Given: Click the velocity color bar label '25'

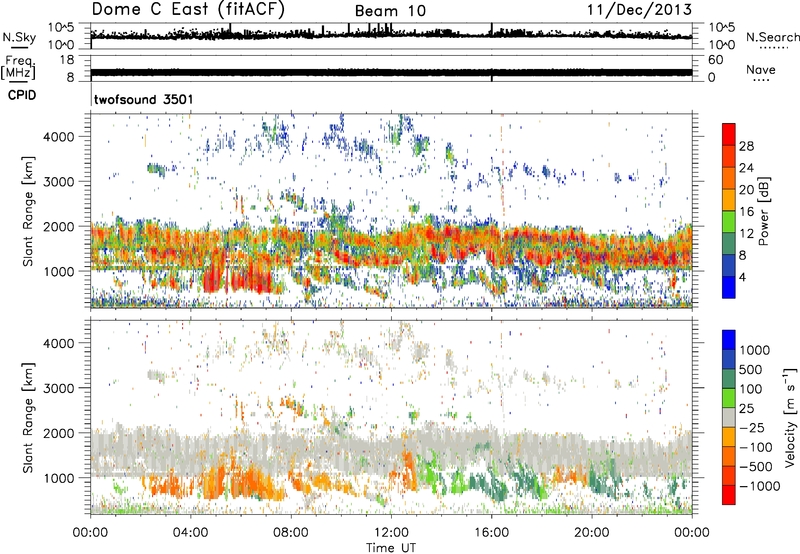Looking at the screenshot, I should click(746, 409).
